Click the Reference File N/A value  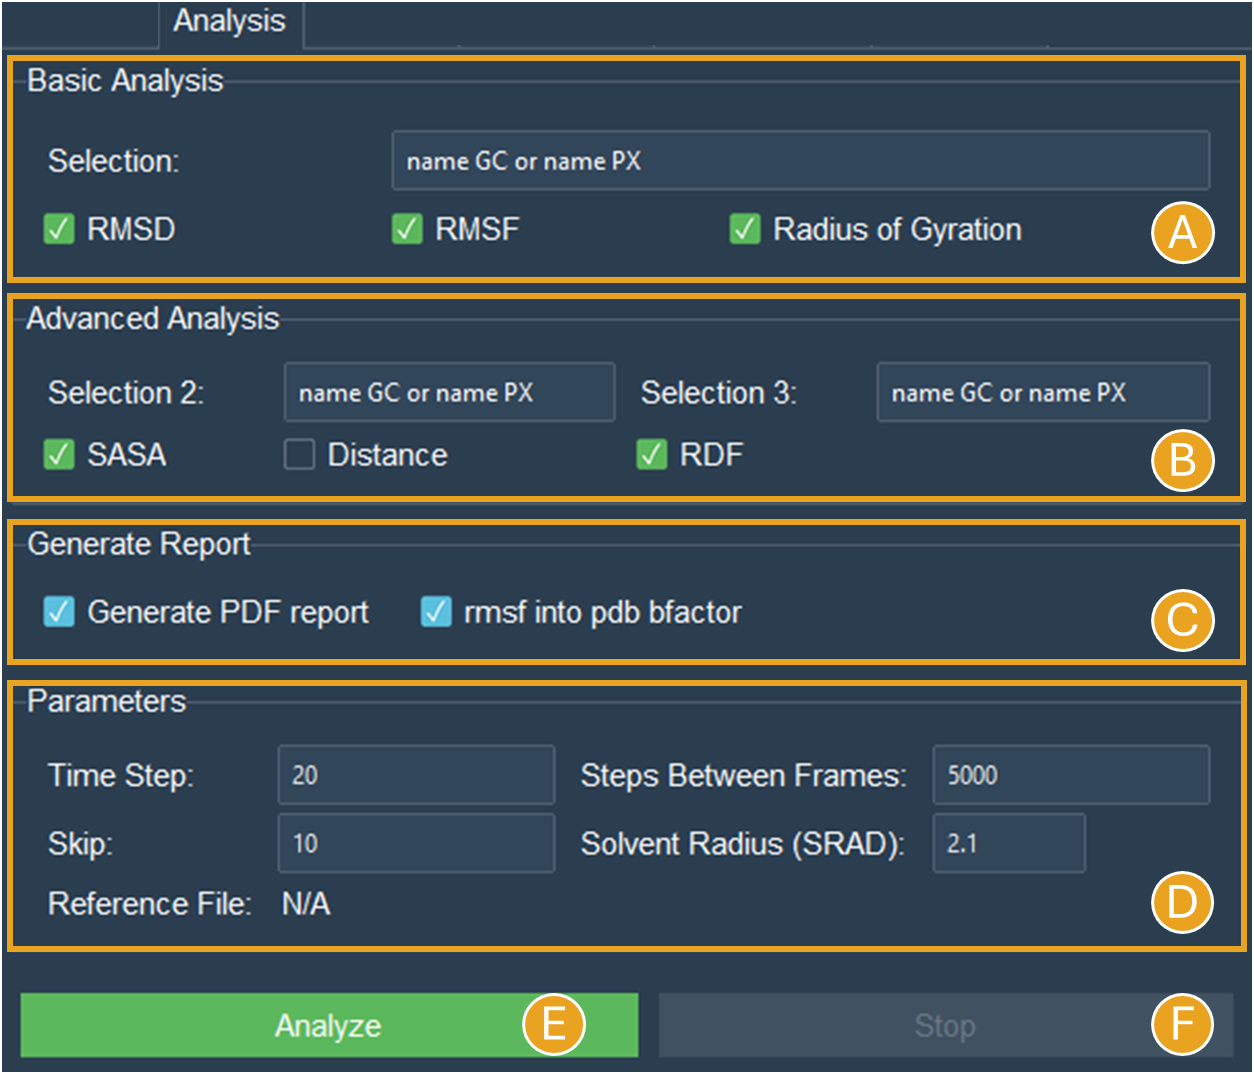coord(306,904)
